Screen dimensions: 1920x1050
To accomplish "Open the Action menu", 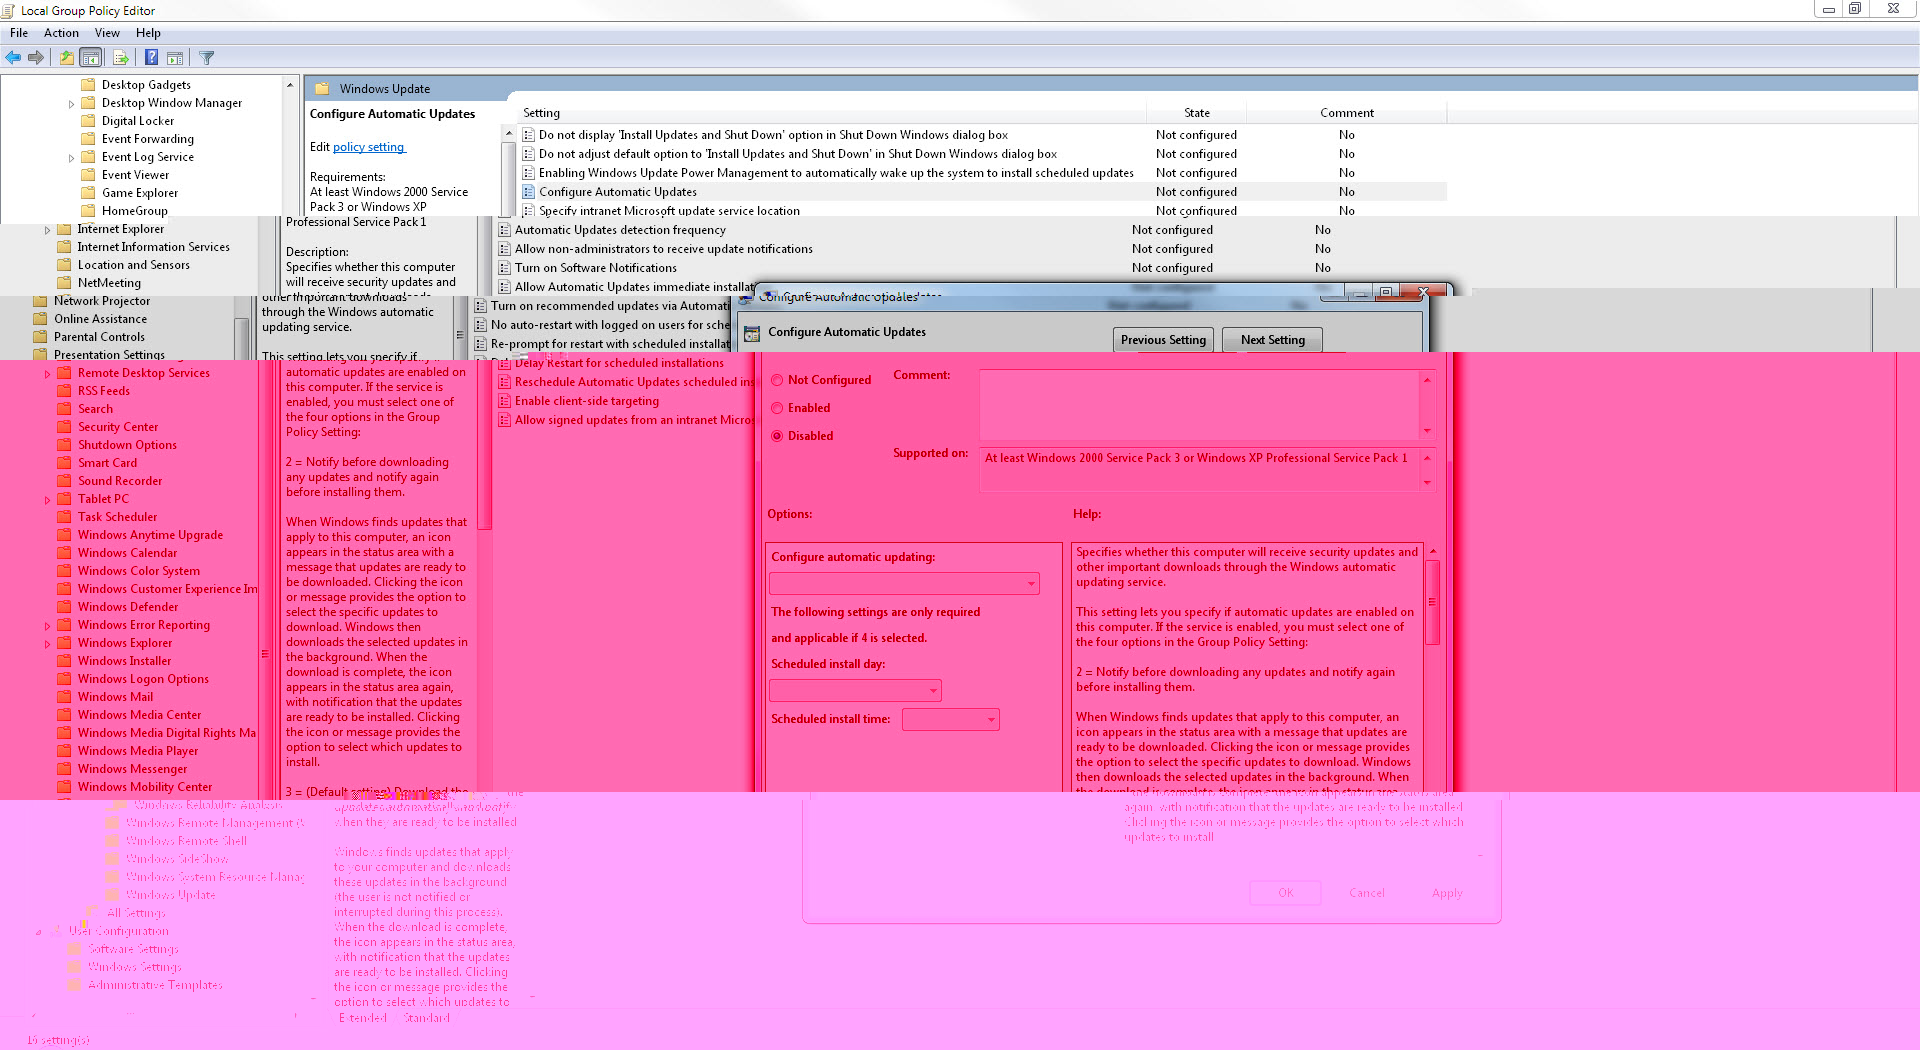I will click(61, 33).
